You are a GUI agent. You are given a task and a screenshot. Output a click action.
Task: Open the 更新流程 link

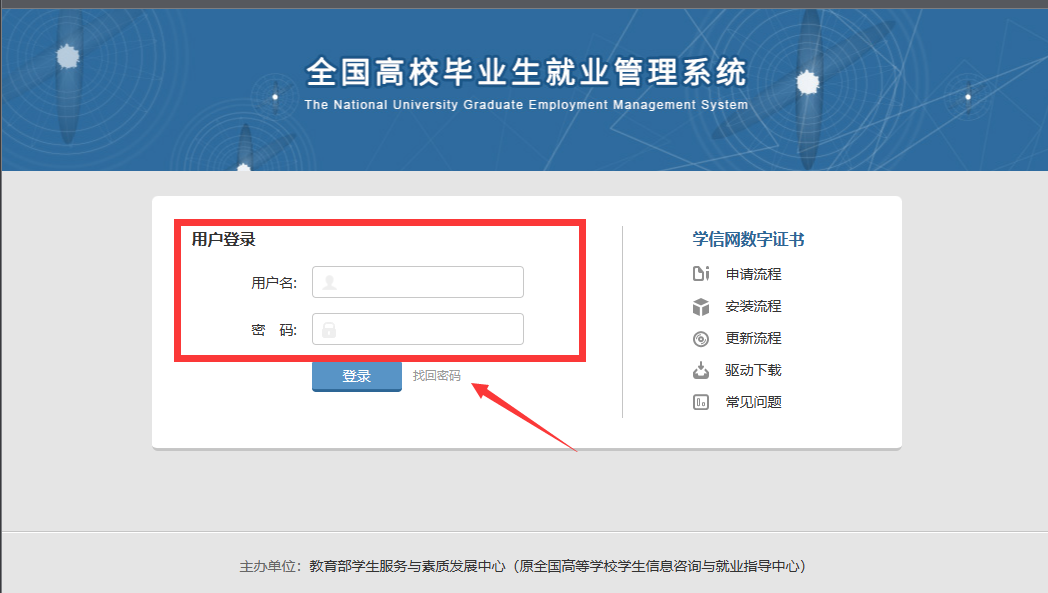coord(753,338)
